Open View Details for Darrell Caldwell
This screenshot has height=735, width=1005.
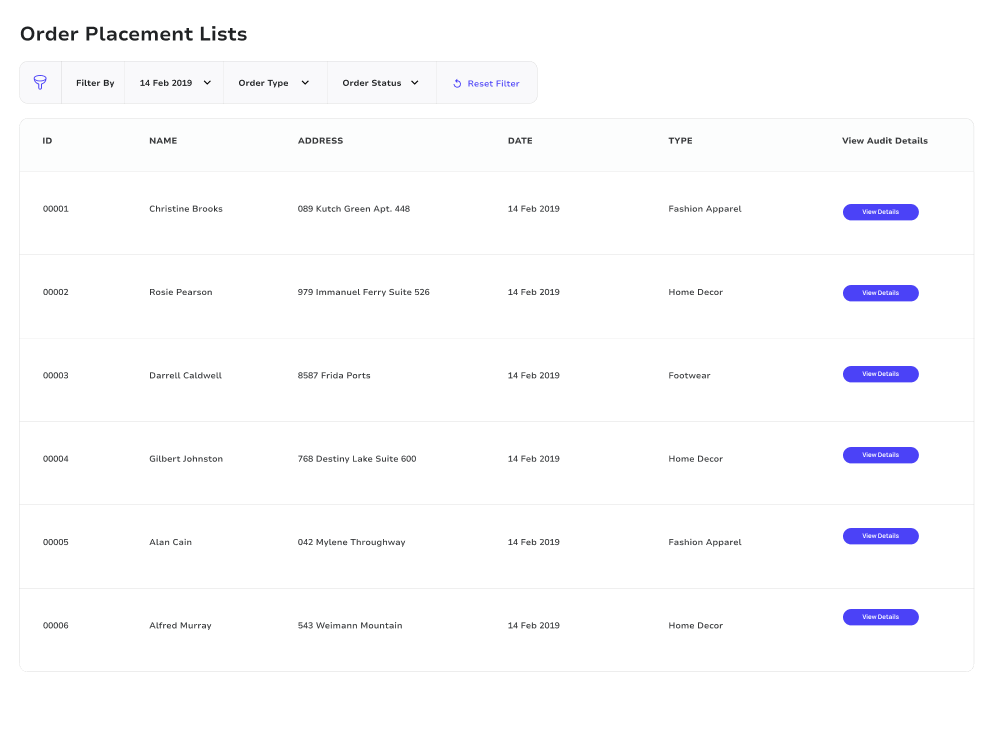880,374
